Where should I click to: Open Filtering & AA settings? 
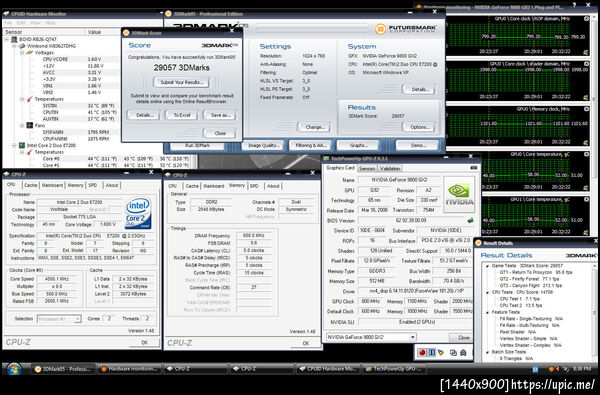point(310,145)
